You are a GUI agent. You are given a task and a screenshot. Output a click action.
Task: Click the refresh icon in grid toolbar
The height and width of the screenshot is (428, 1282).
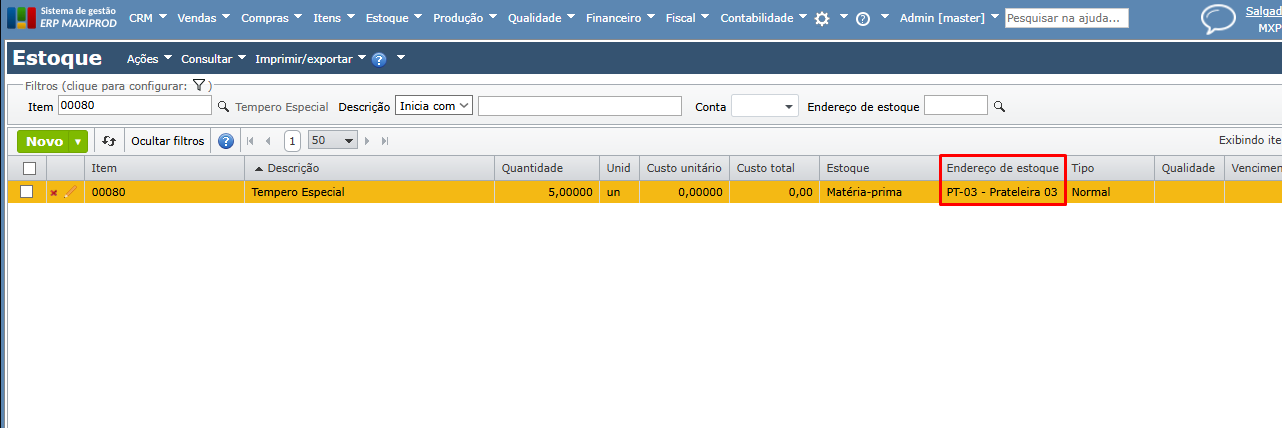click(x=109, y=141)
